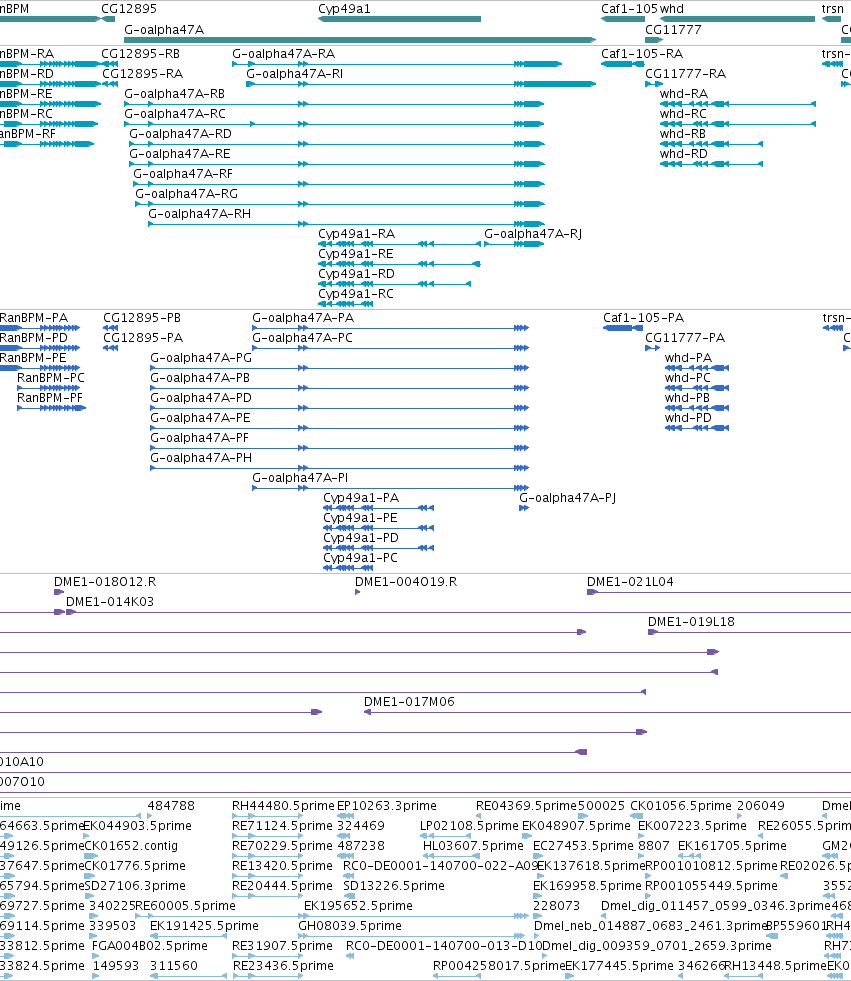
Task: Click the G-oalpha47A gene bar label
Action: click(x=164, y=29)
